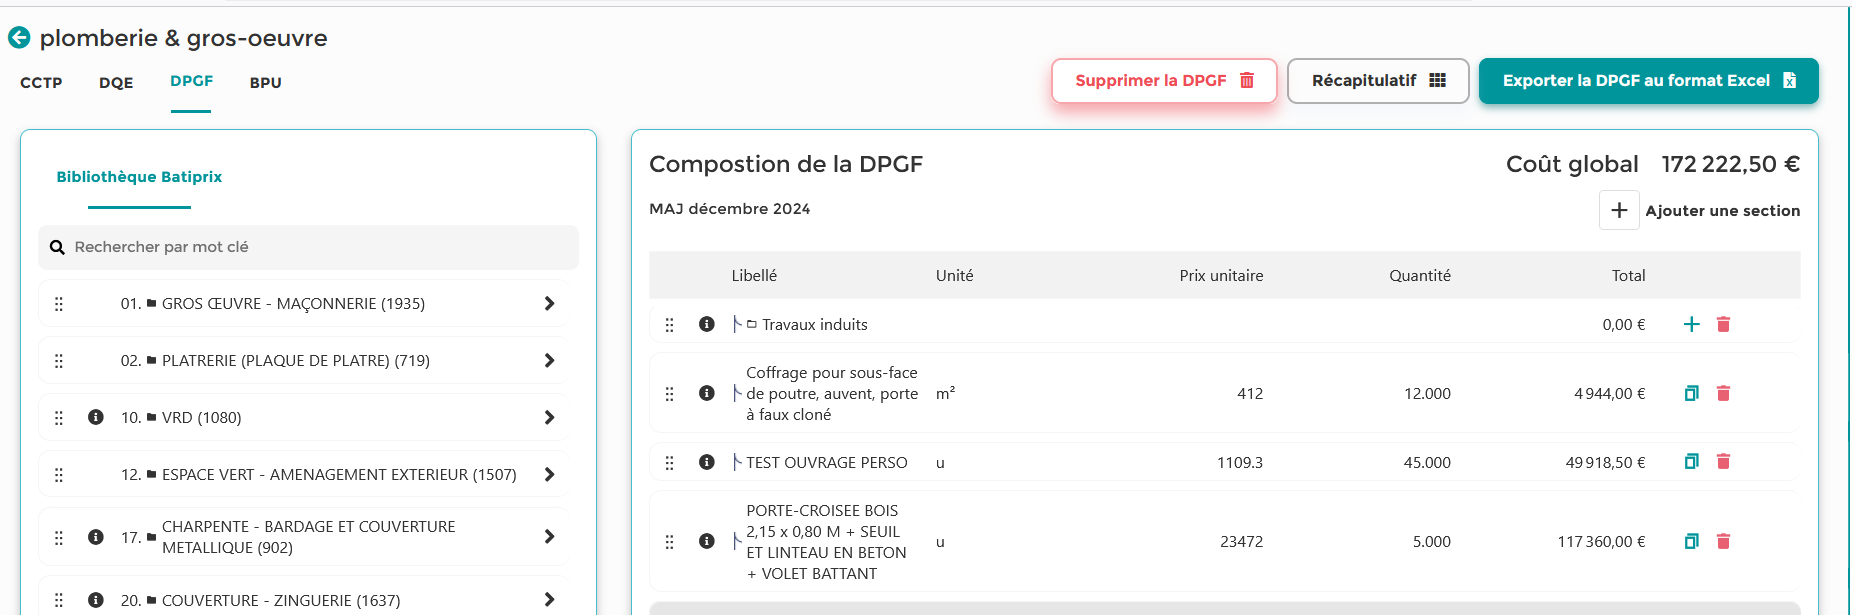Go back using the arrow beside plomberie & gros-oeuvre
This screenshot has width=1852, height=615.
coord(19,38)
